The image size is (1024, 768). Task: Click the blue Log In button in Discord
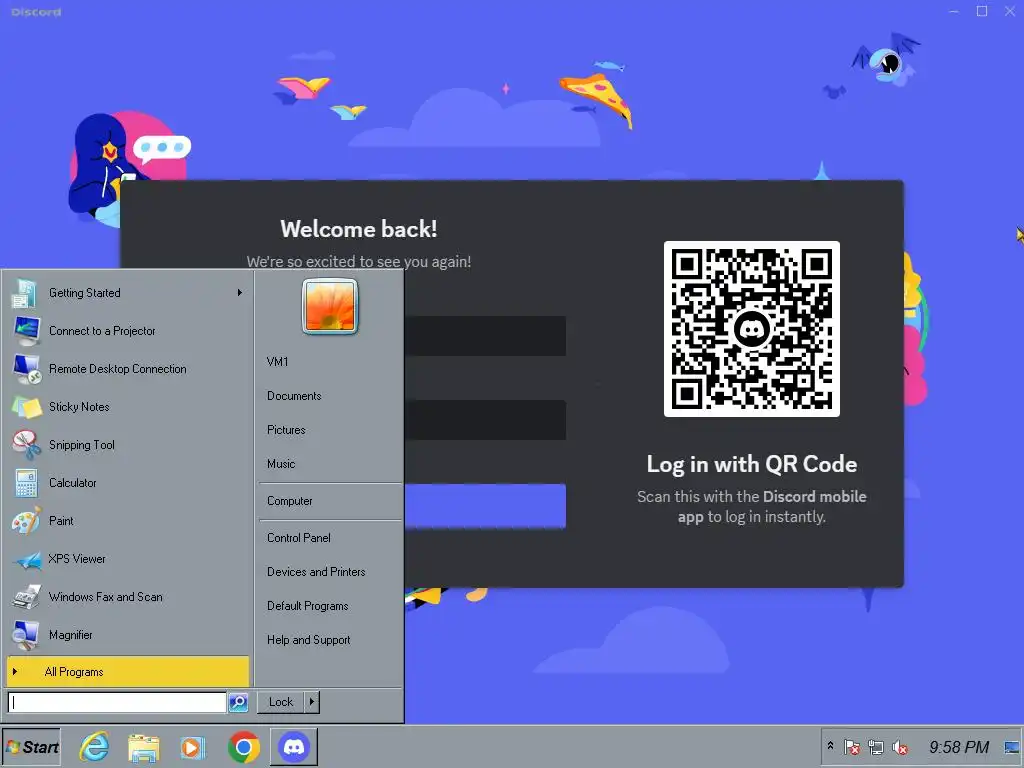coord(485,505)
